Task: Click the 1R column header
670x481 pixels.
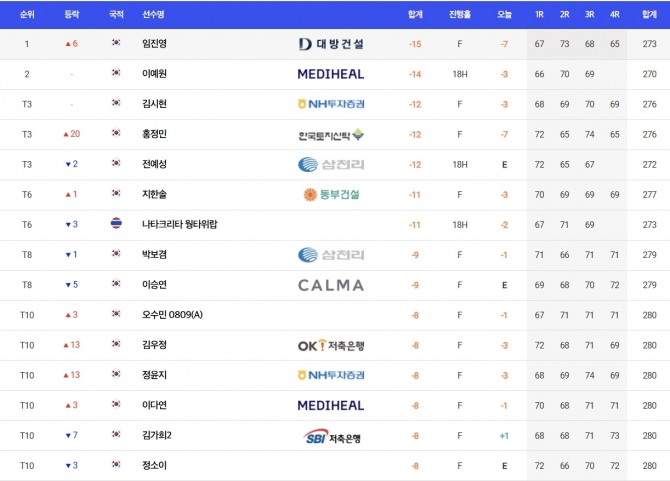Action: [x=540, y=15]
